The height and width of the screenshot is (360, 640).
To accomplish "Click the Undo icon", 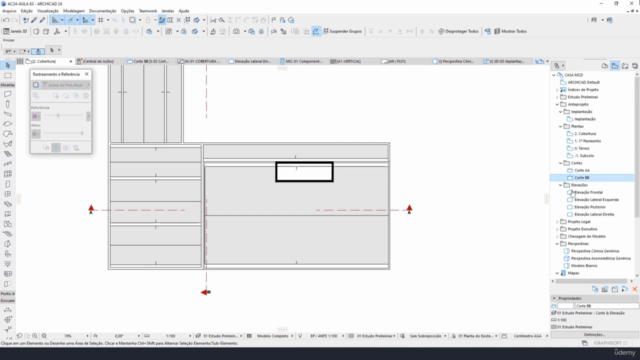I will 6,20.
